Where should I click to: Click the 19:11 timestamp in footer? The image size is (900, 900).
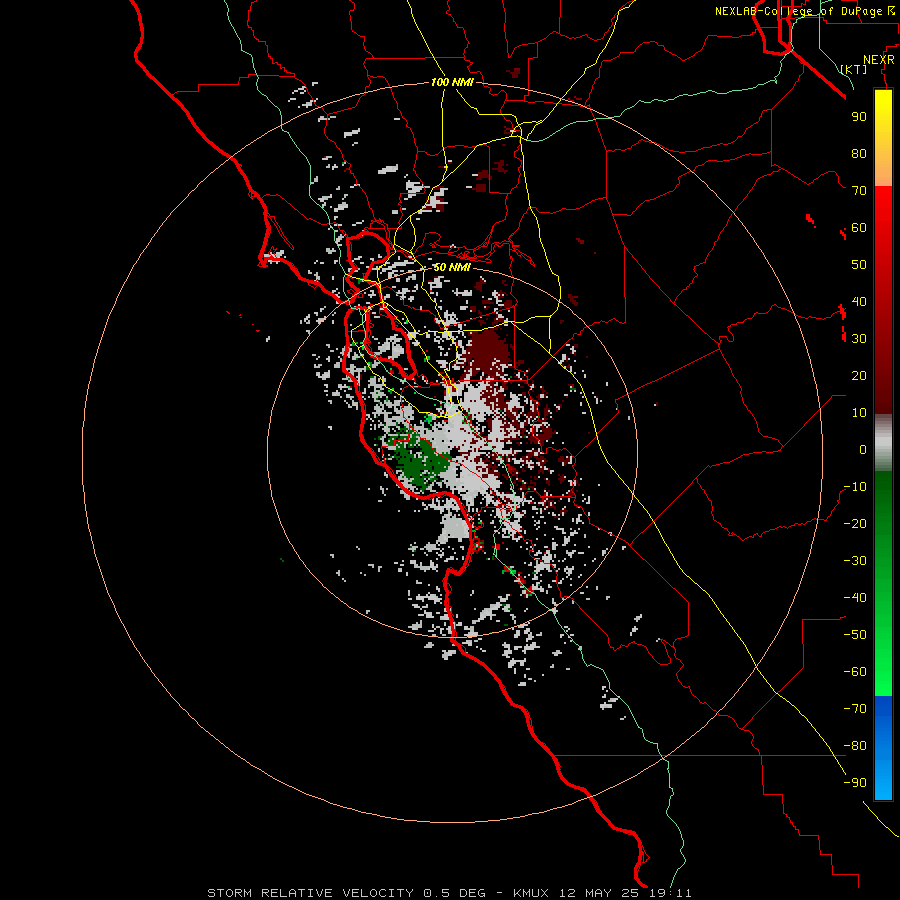(x=668, y=893)
